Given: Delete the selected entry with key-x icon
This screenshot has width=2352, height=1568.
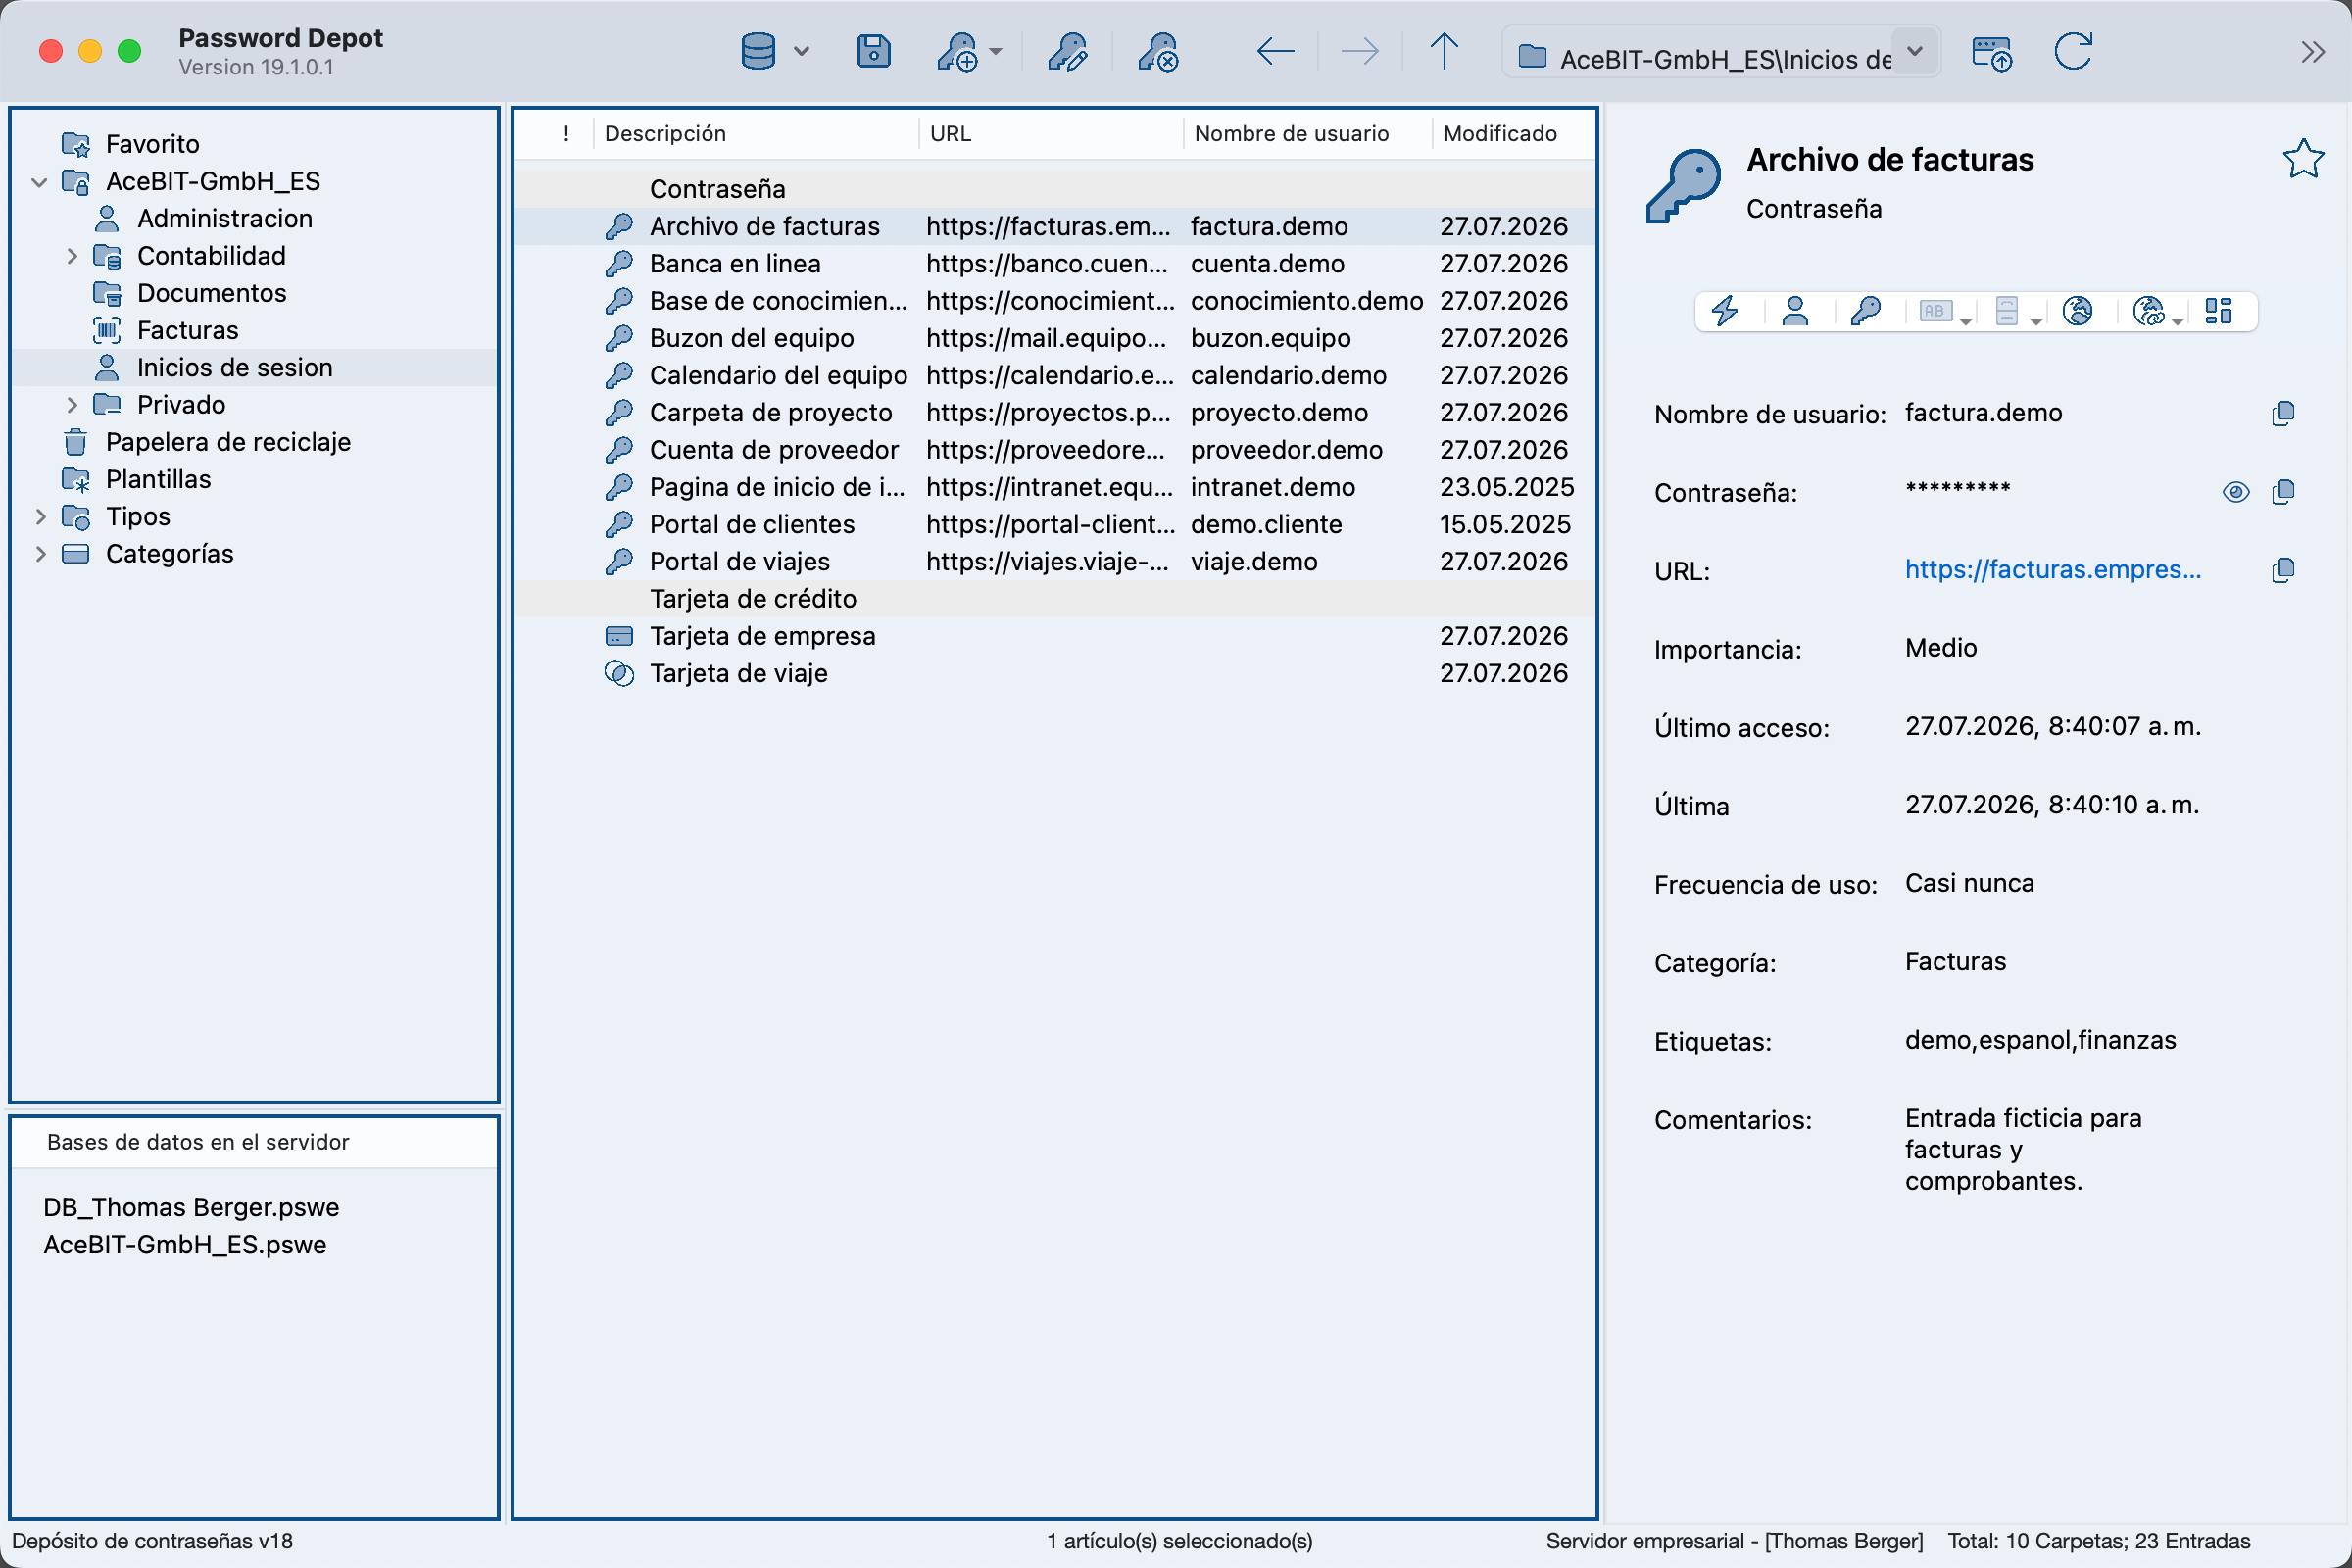Looking at the screenshot, I should [x=1158, y=52].
